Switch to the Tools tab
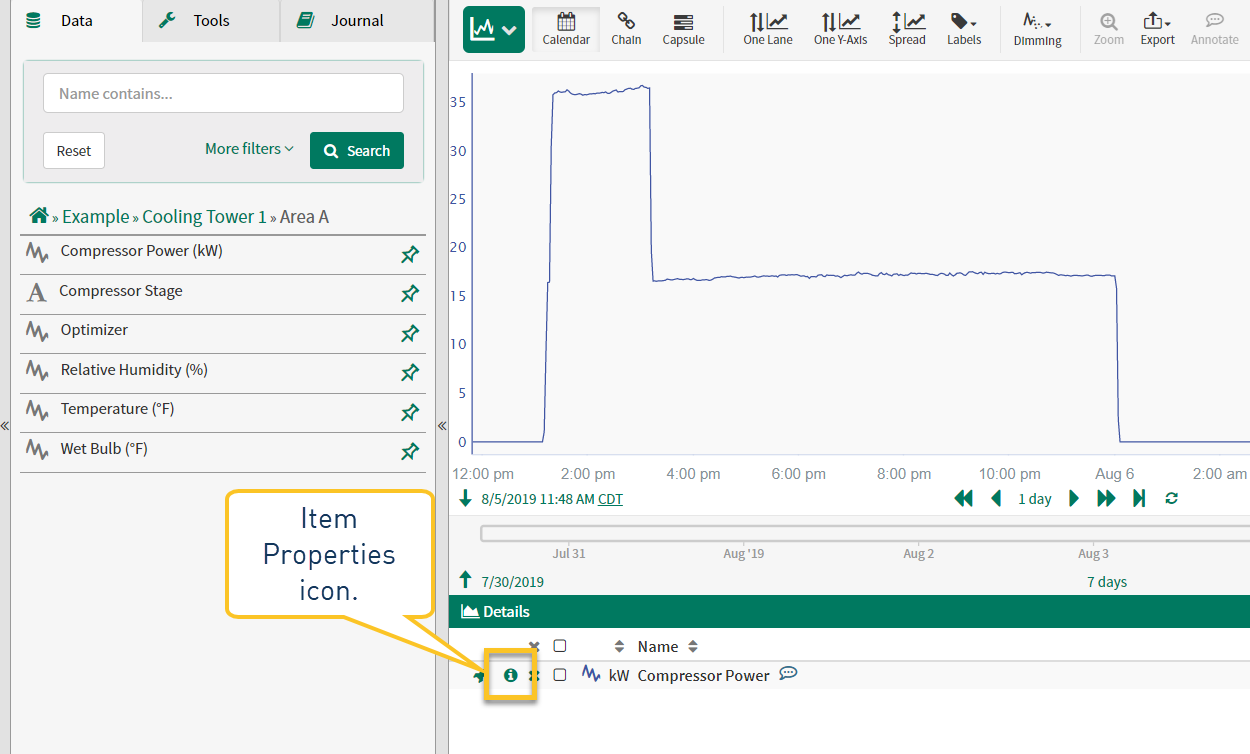This screenshot has height=754, width=1250. click(211, 20)
